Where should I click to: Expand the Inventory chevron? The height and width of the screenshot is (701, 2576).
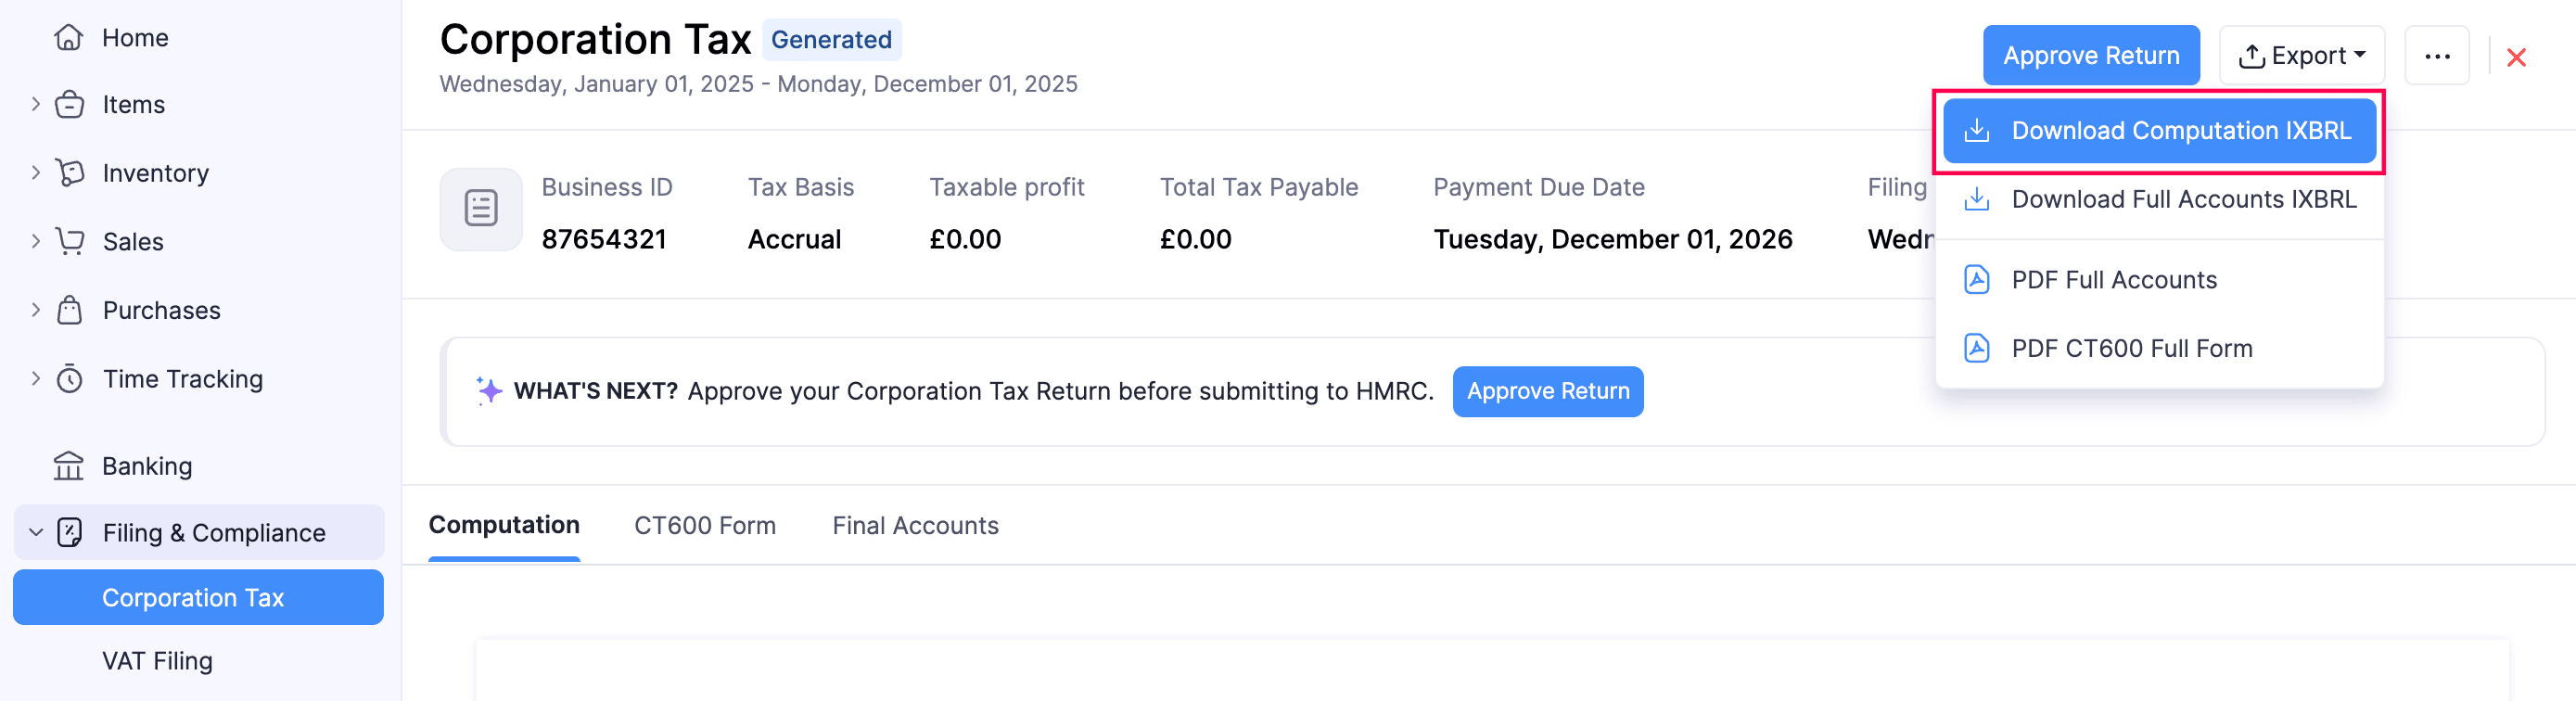click(x=36, y=173)
